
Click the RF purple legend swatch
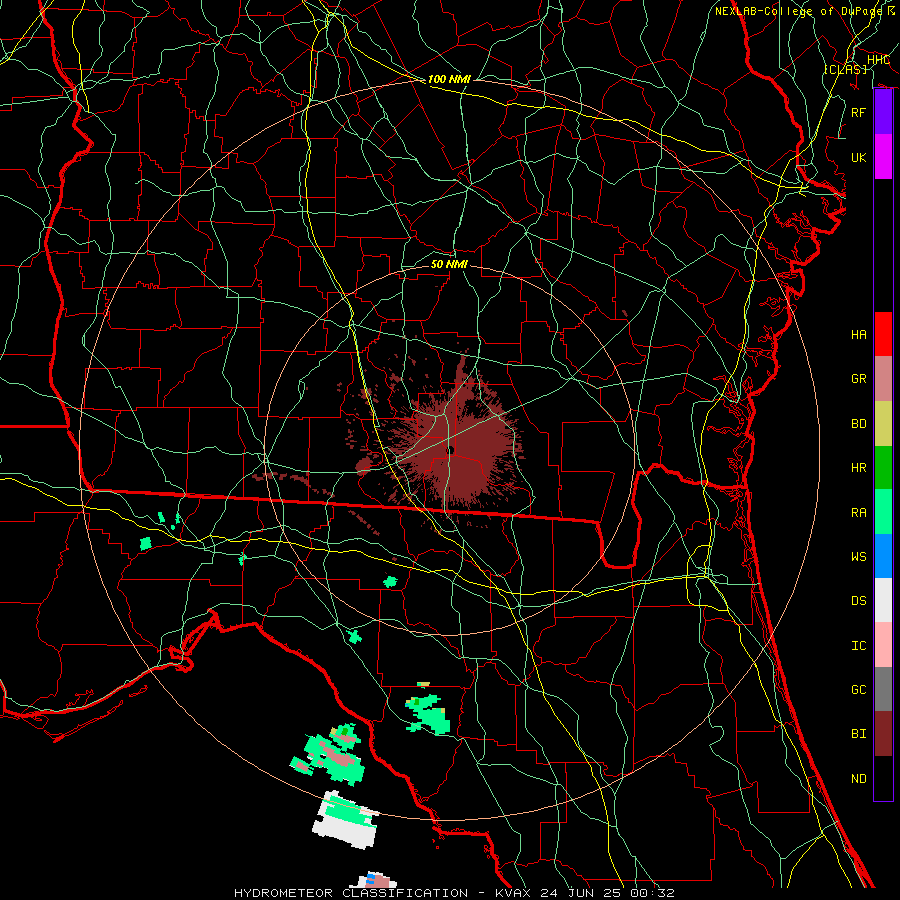[883, 112]
